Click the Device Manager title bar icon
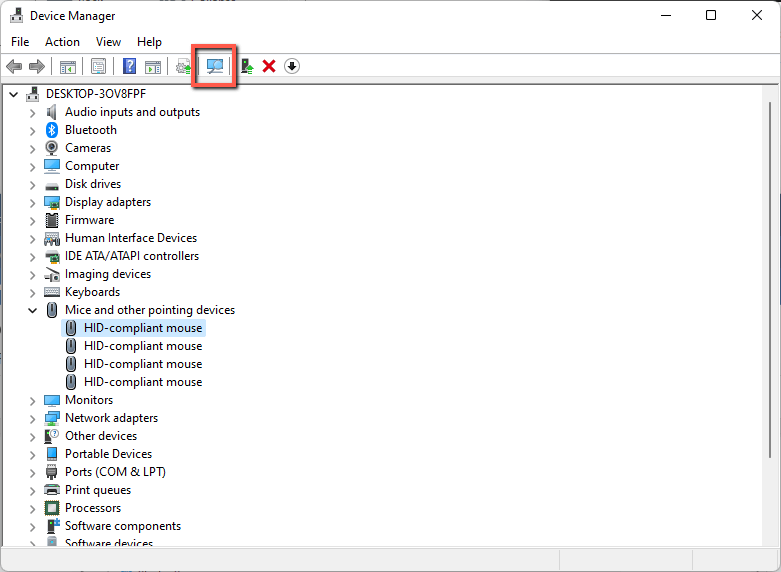Image resolution: width=781 pixels, height=572 pixels. coord(16,16)
